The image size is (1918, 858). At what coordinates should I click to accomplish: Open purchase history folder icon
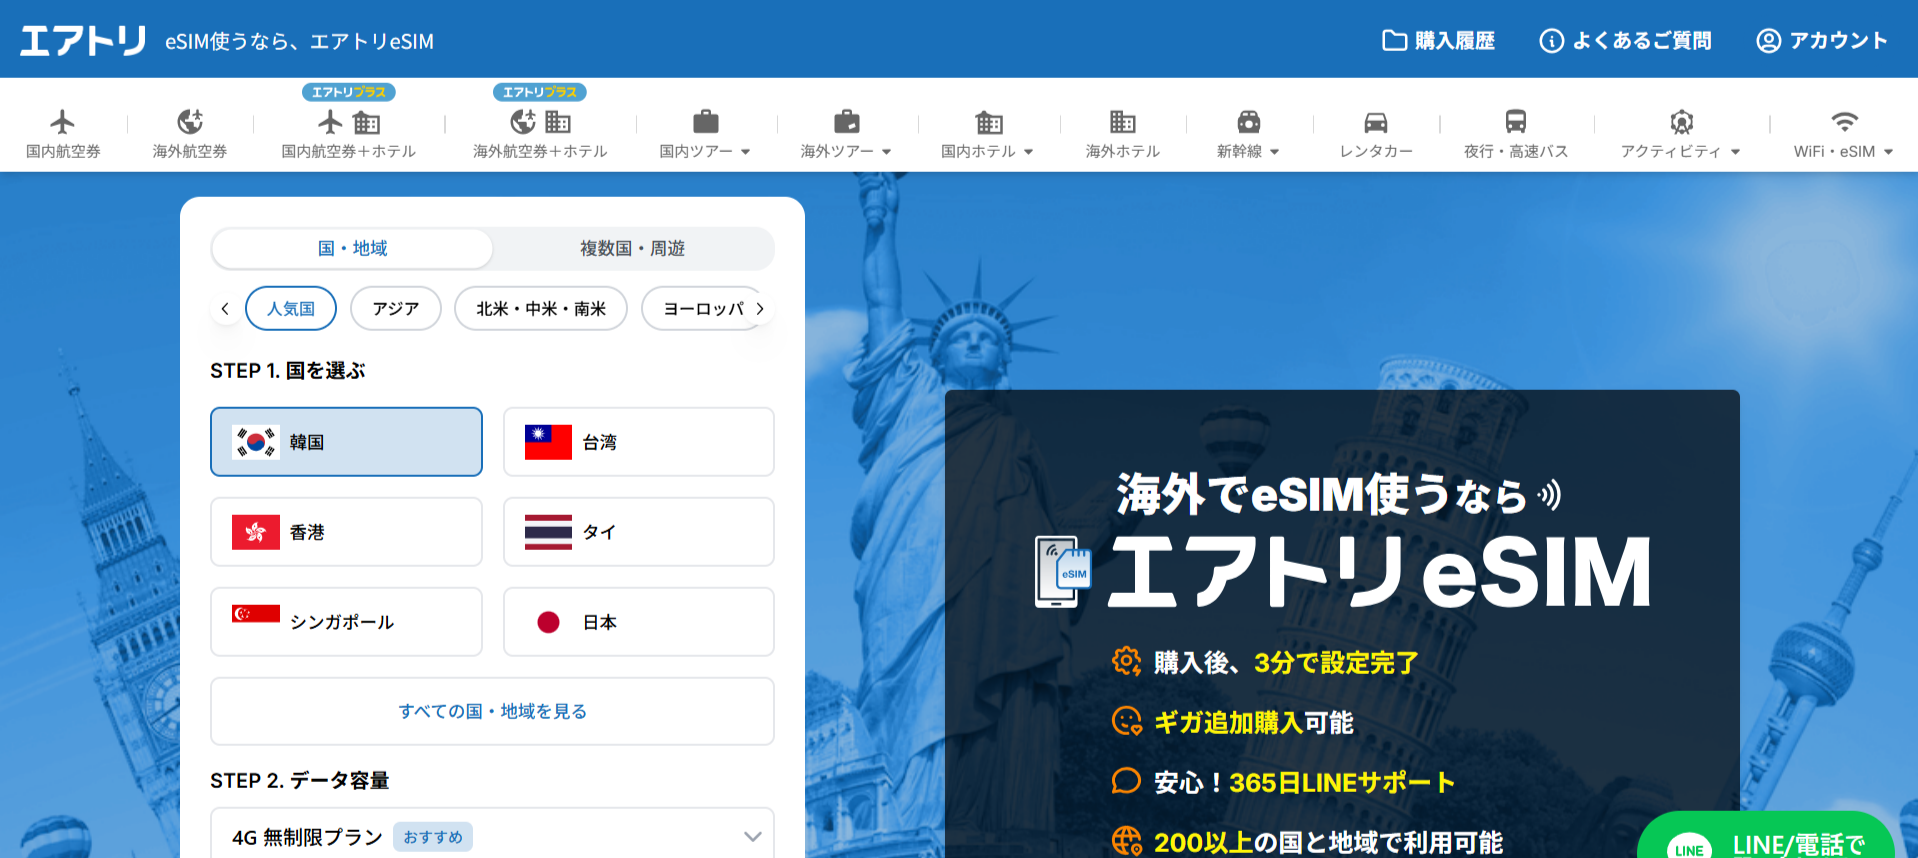(1394, 40)
